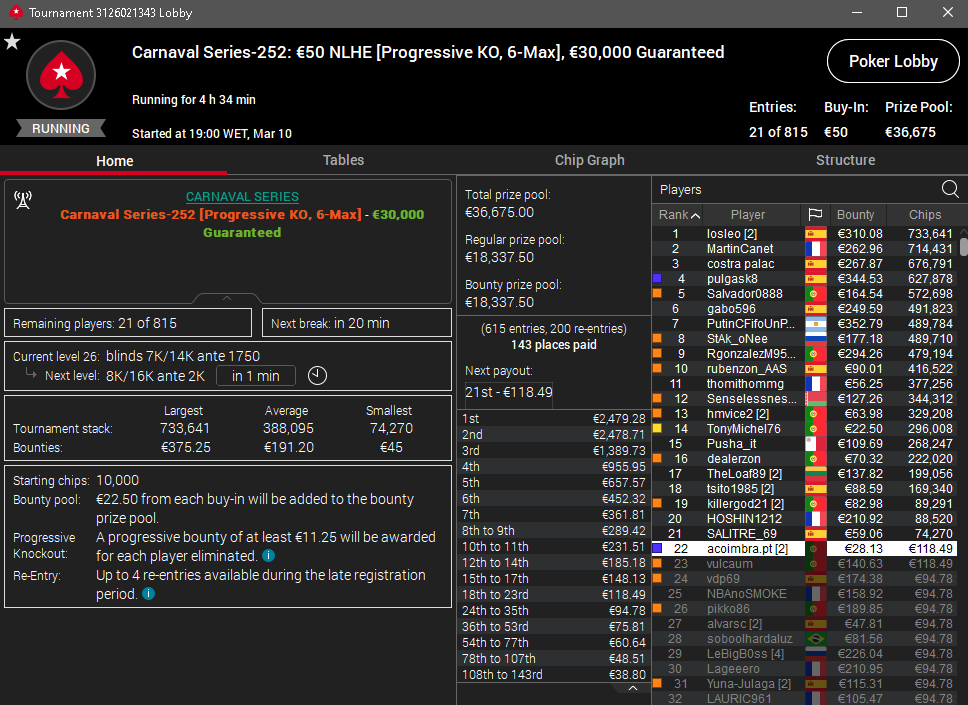
Task: Open the Tables tab
Action: pos(343,161)
